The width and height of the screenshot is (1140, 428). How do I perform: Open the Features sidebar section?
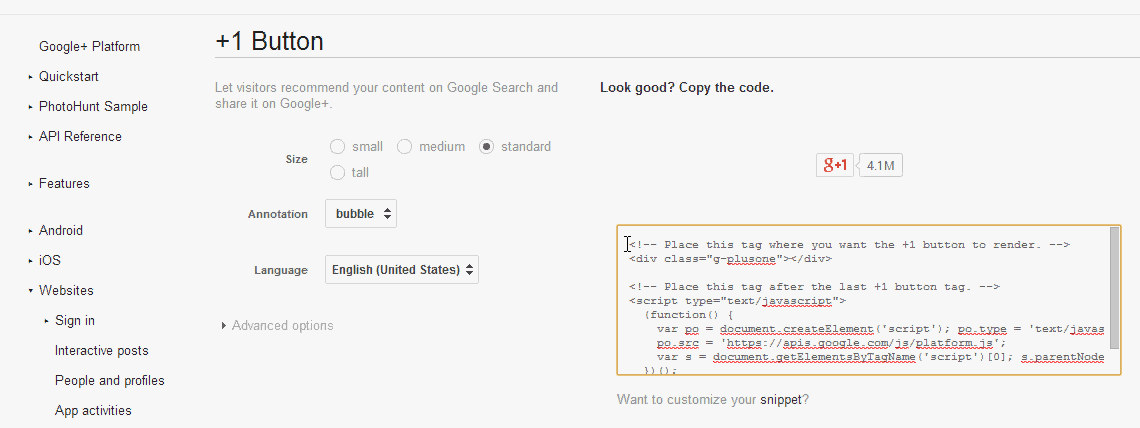pos(64,184)
